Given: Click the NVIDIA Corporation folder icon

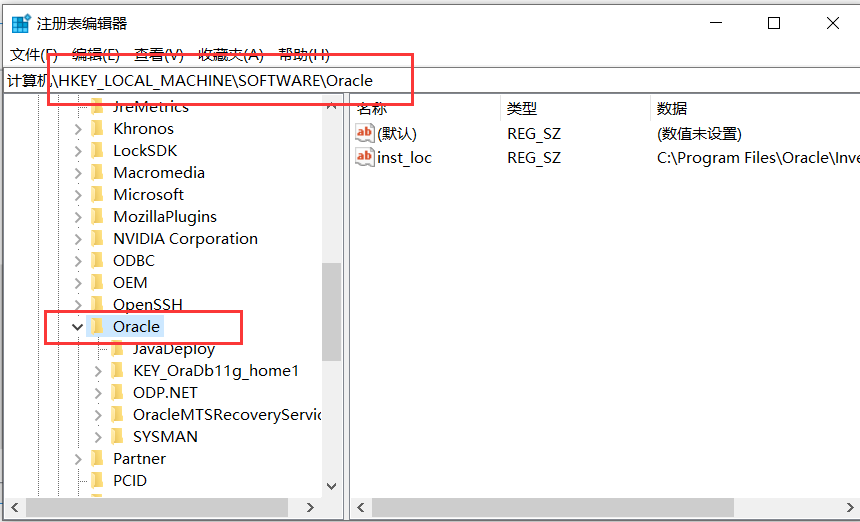Looking at the screenshot, I should pyautogui.click(x=97, y=239).
